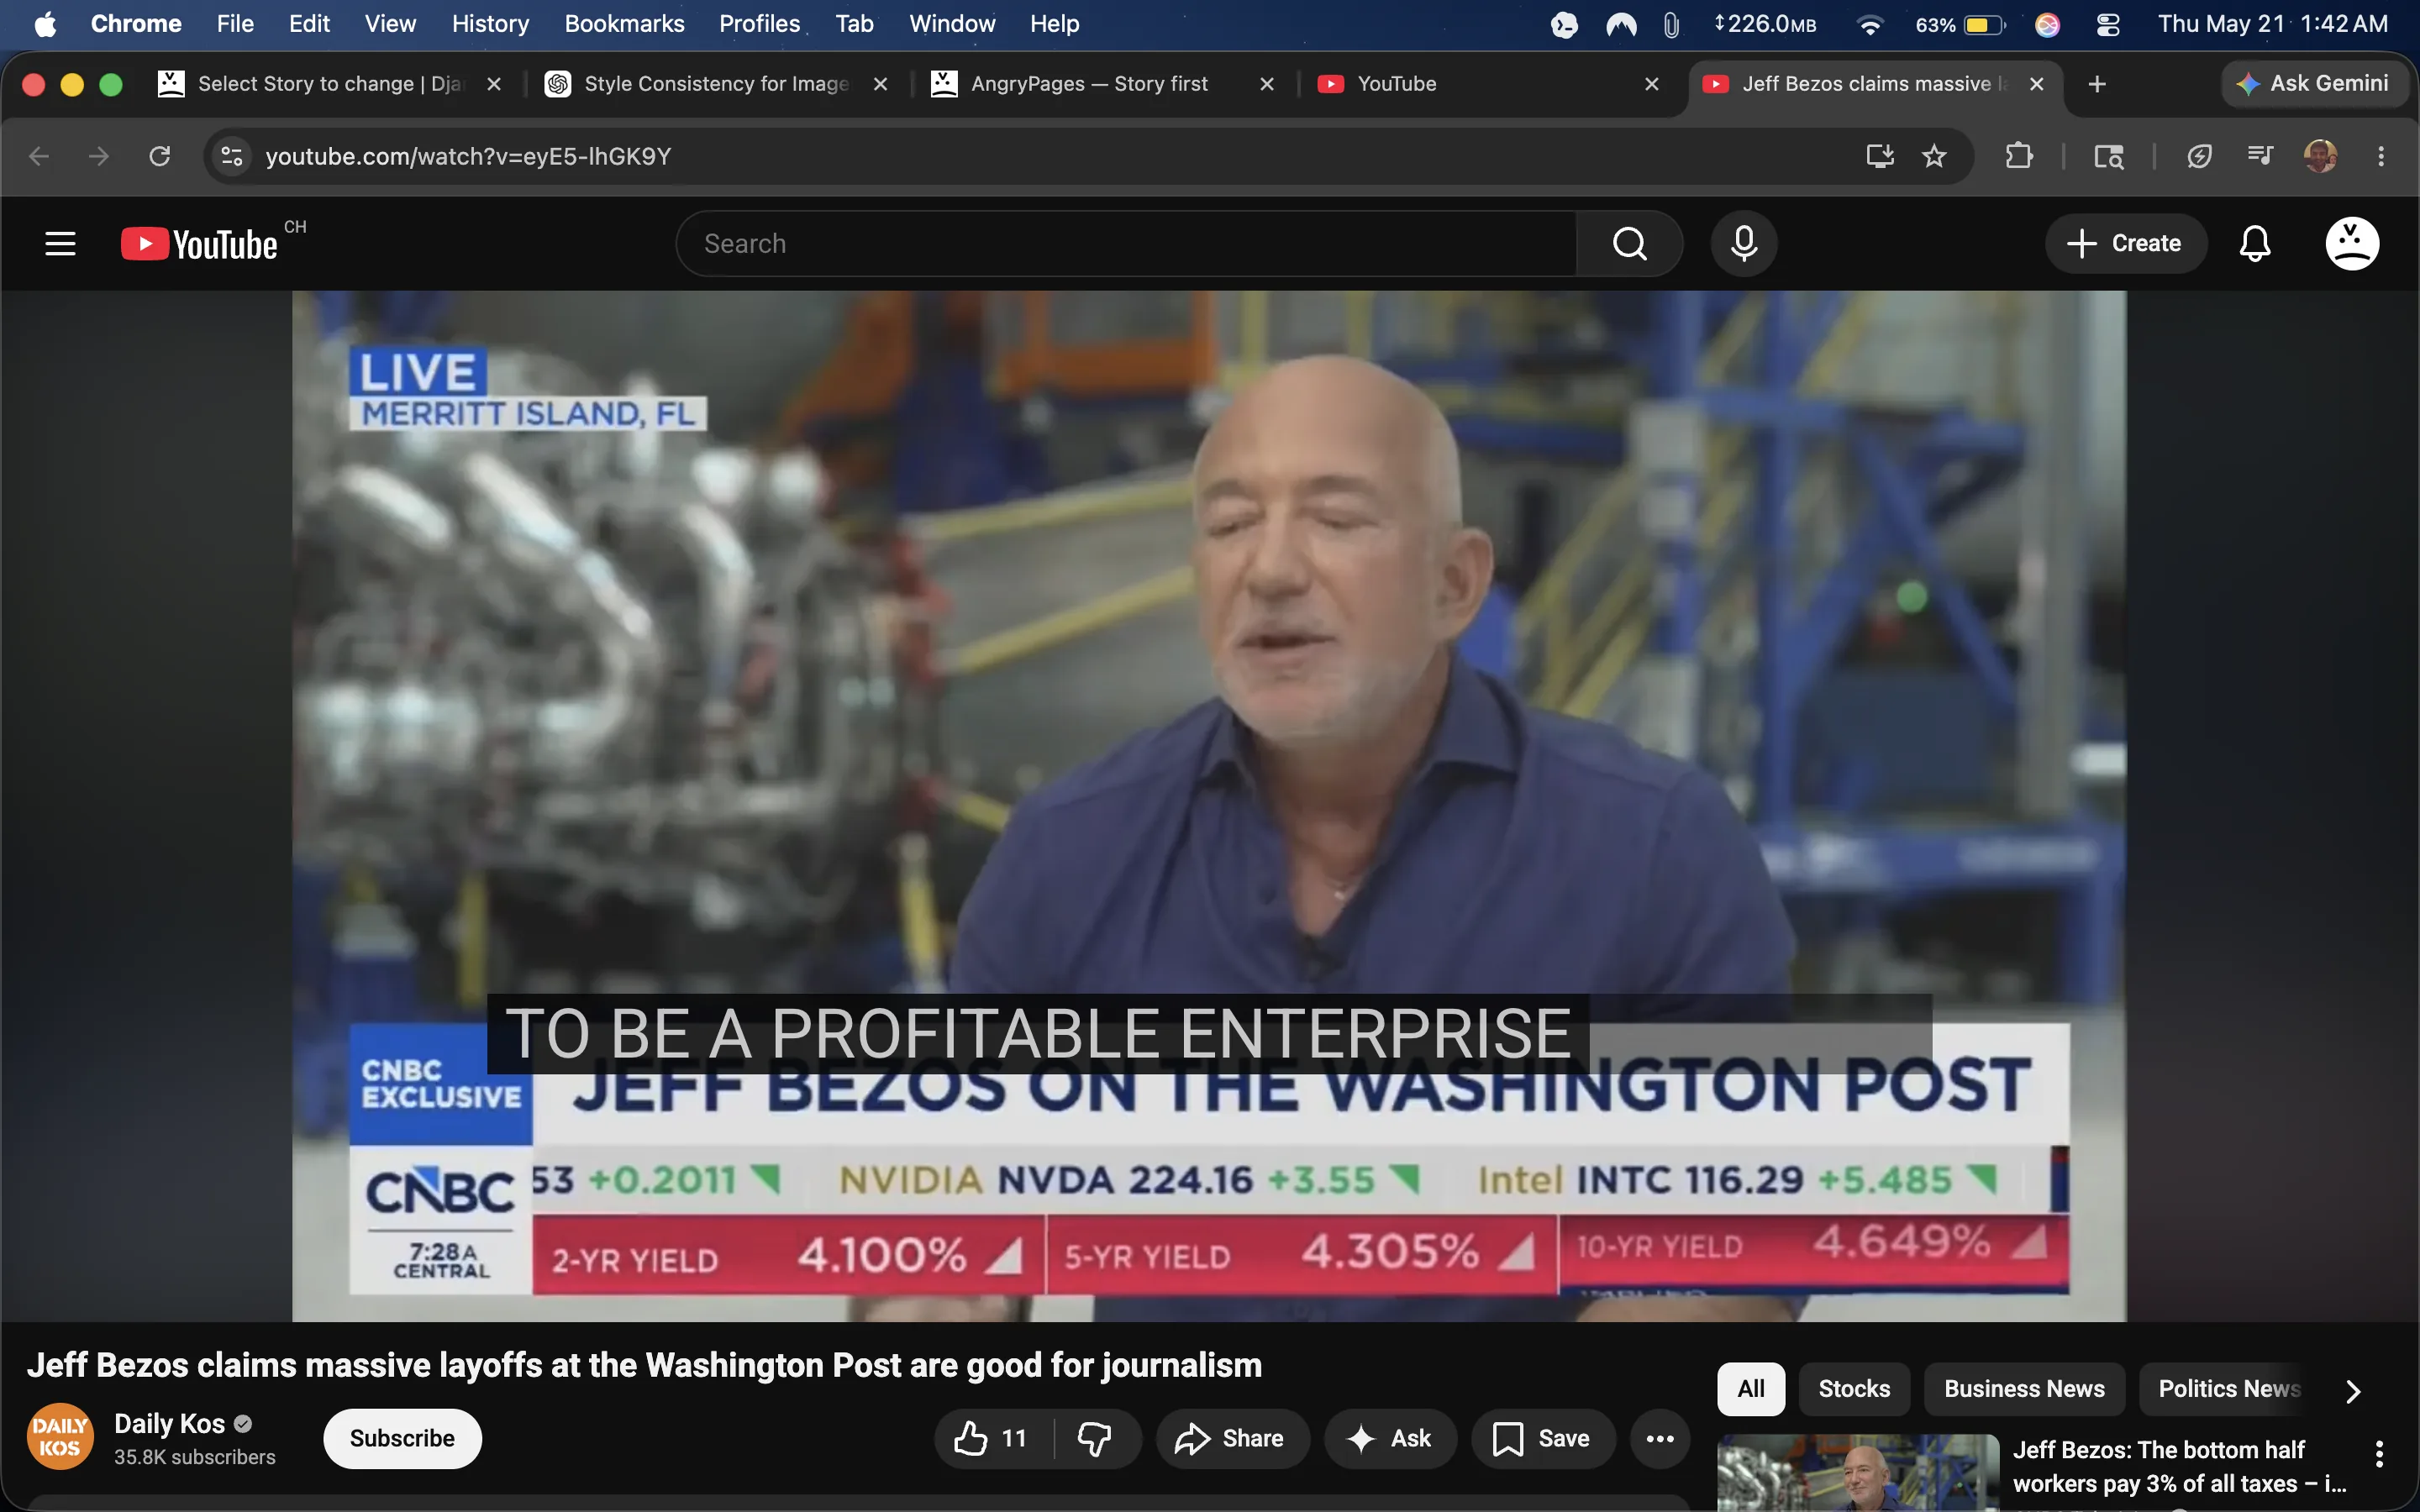Click the video player to pause

pyautogui.click(x=1209, y=806)
